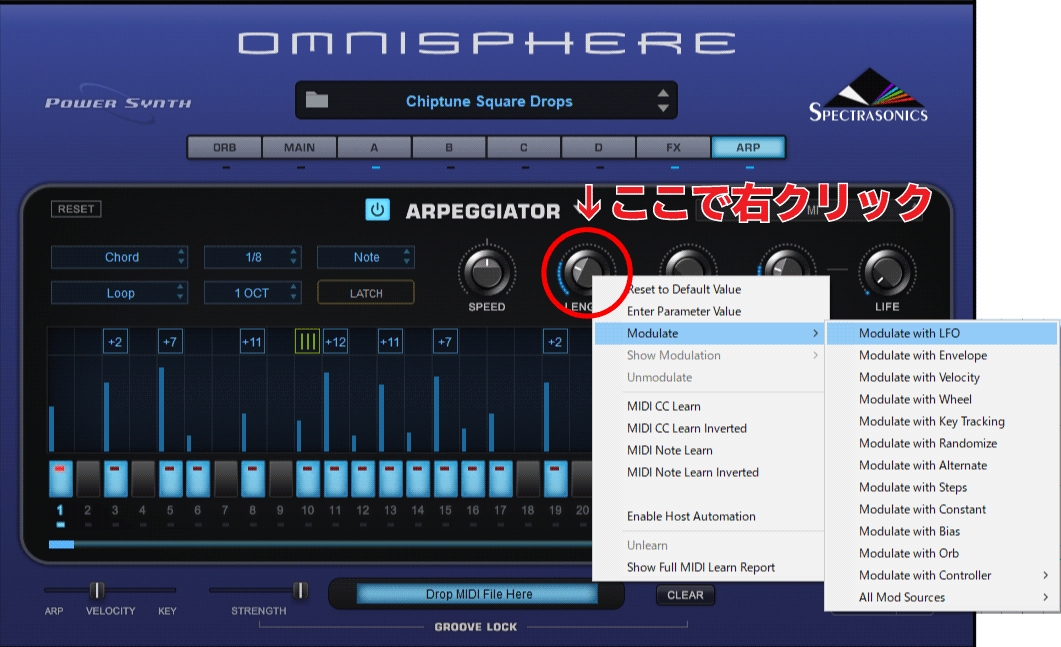This screenshot has height=647, width=1061.
Task: Click the Chiptune Square Drops patch name
Action: tap(489, 102)
